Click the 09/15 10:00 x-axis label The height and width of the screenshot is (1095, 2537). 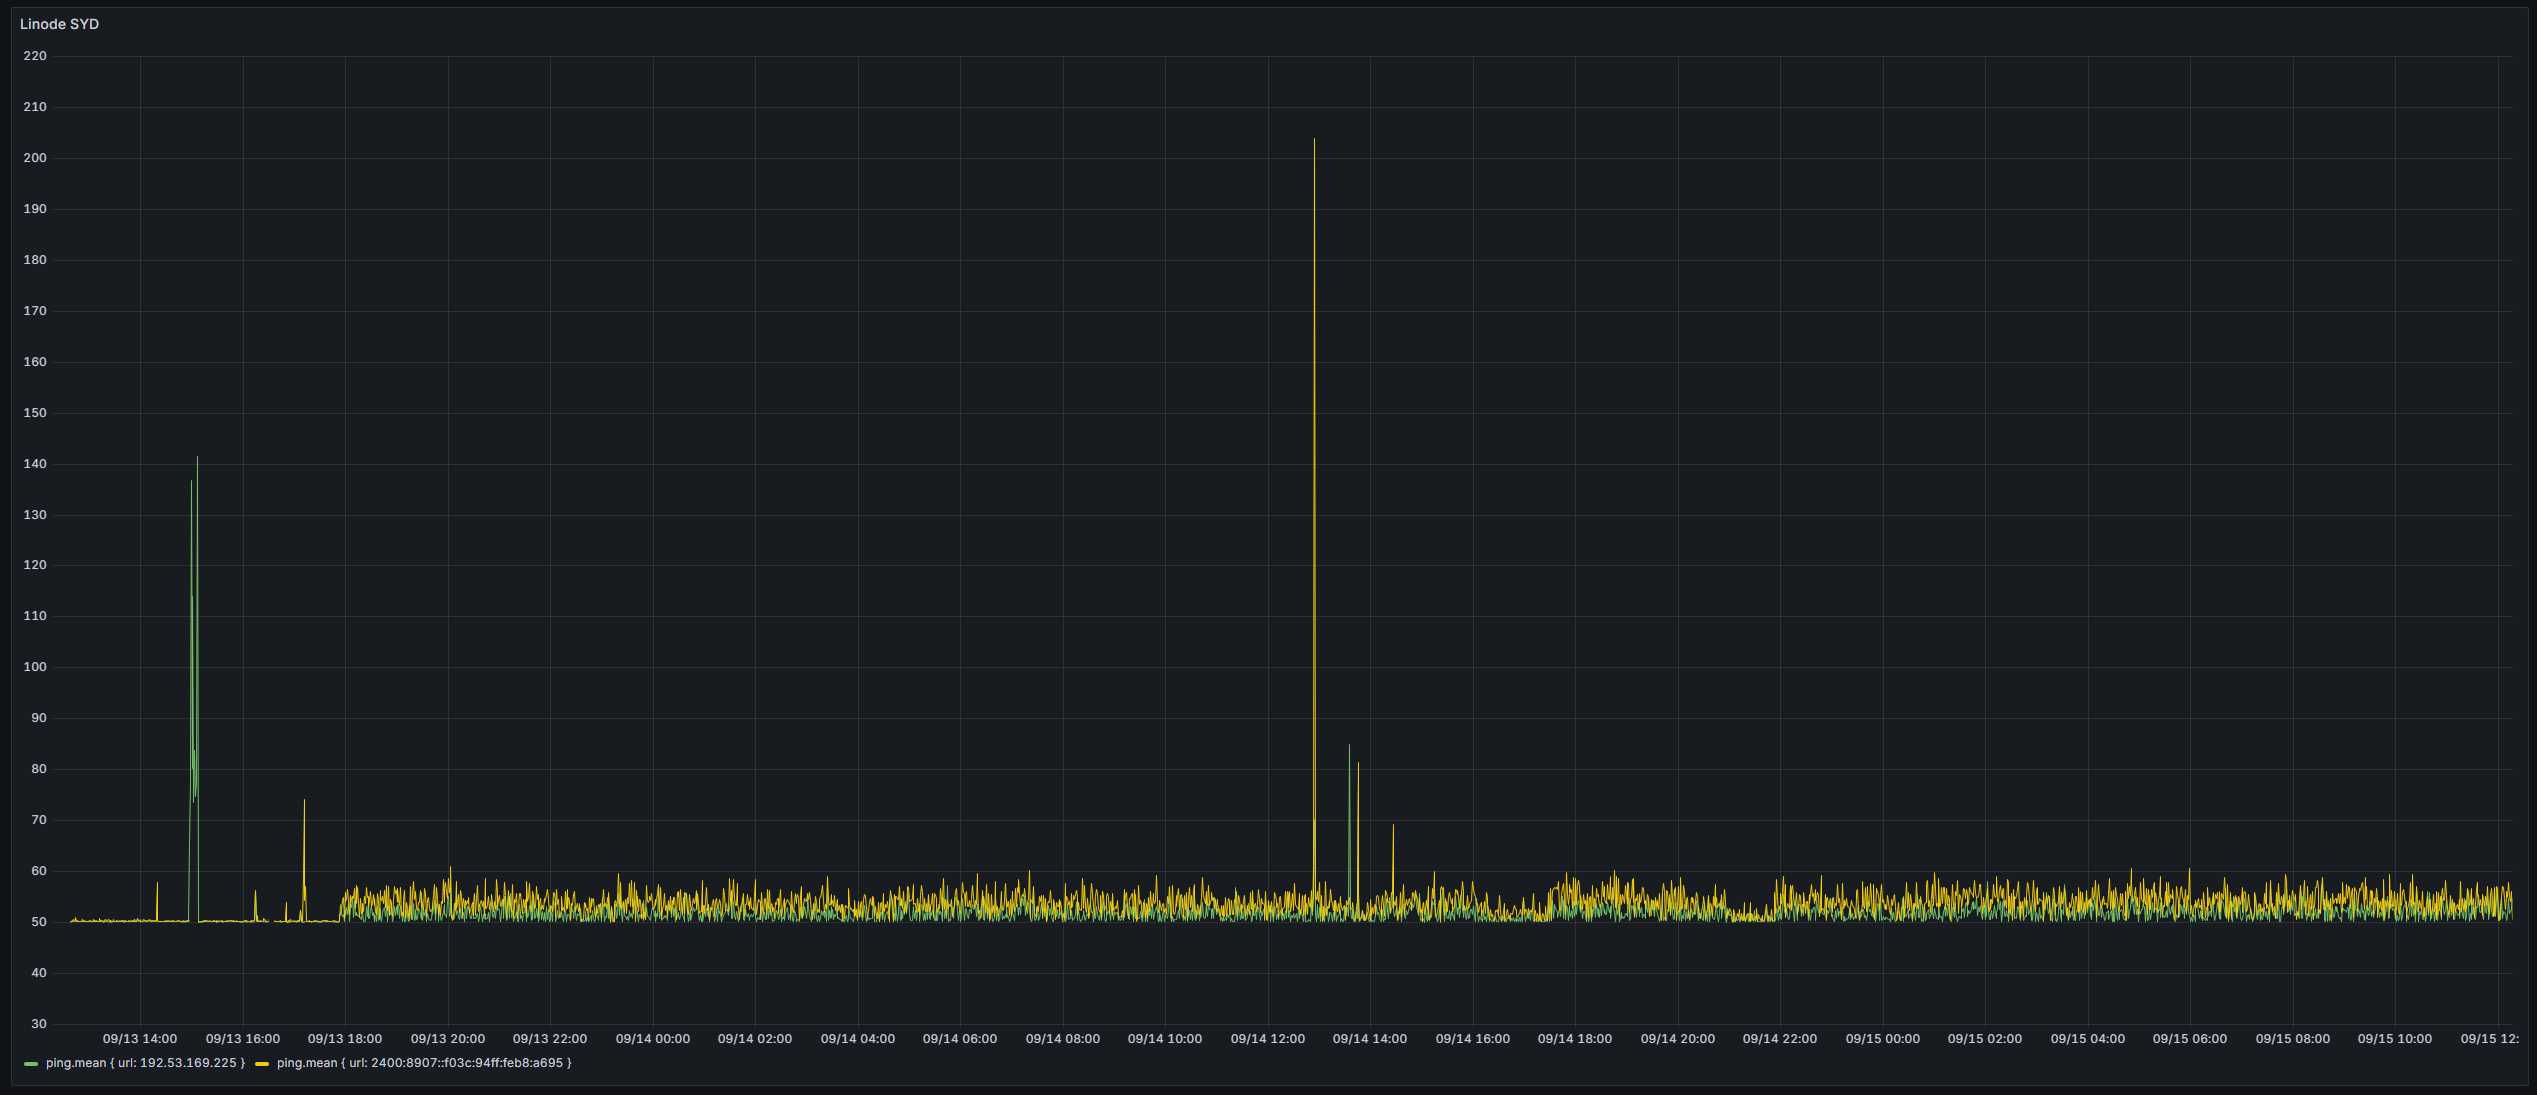2395,1039
